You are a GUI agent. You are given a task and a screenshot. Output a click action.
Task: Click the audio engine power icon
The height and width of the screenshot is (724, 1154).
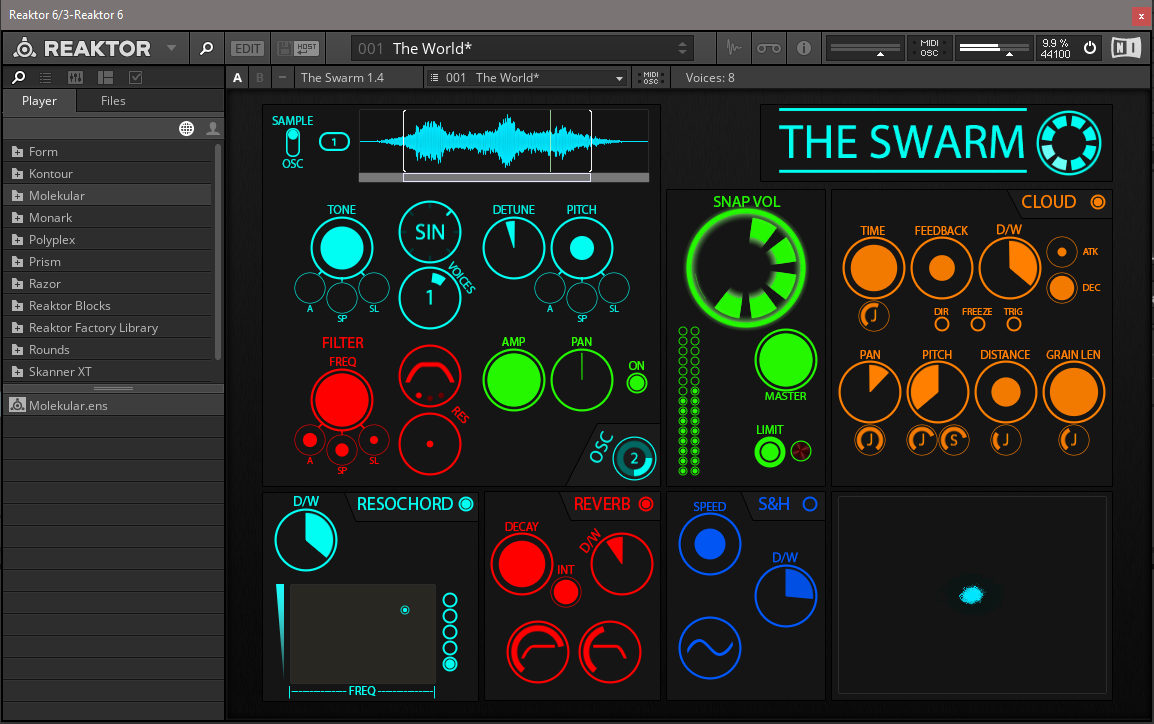click(x=1090, y=48)
